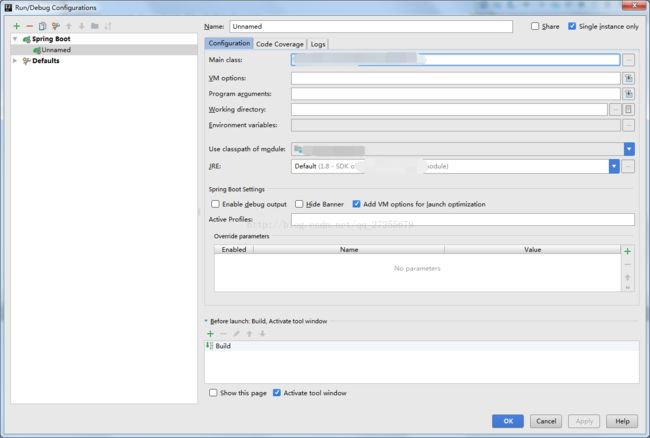Image resolution: width=650 pixels, height=438 pixels.
Task: Open the Logs tab
Action: (x=318, y=44)
